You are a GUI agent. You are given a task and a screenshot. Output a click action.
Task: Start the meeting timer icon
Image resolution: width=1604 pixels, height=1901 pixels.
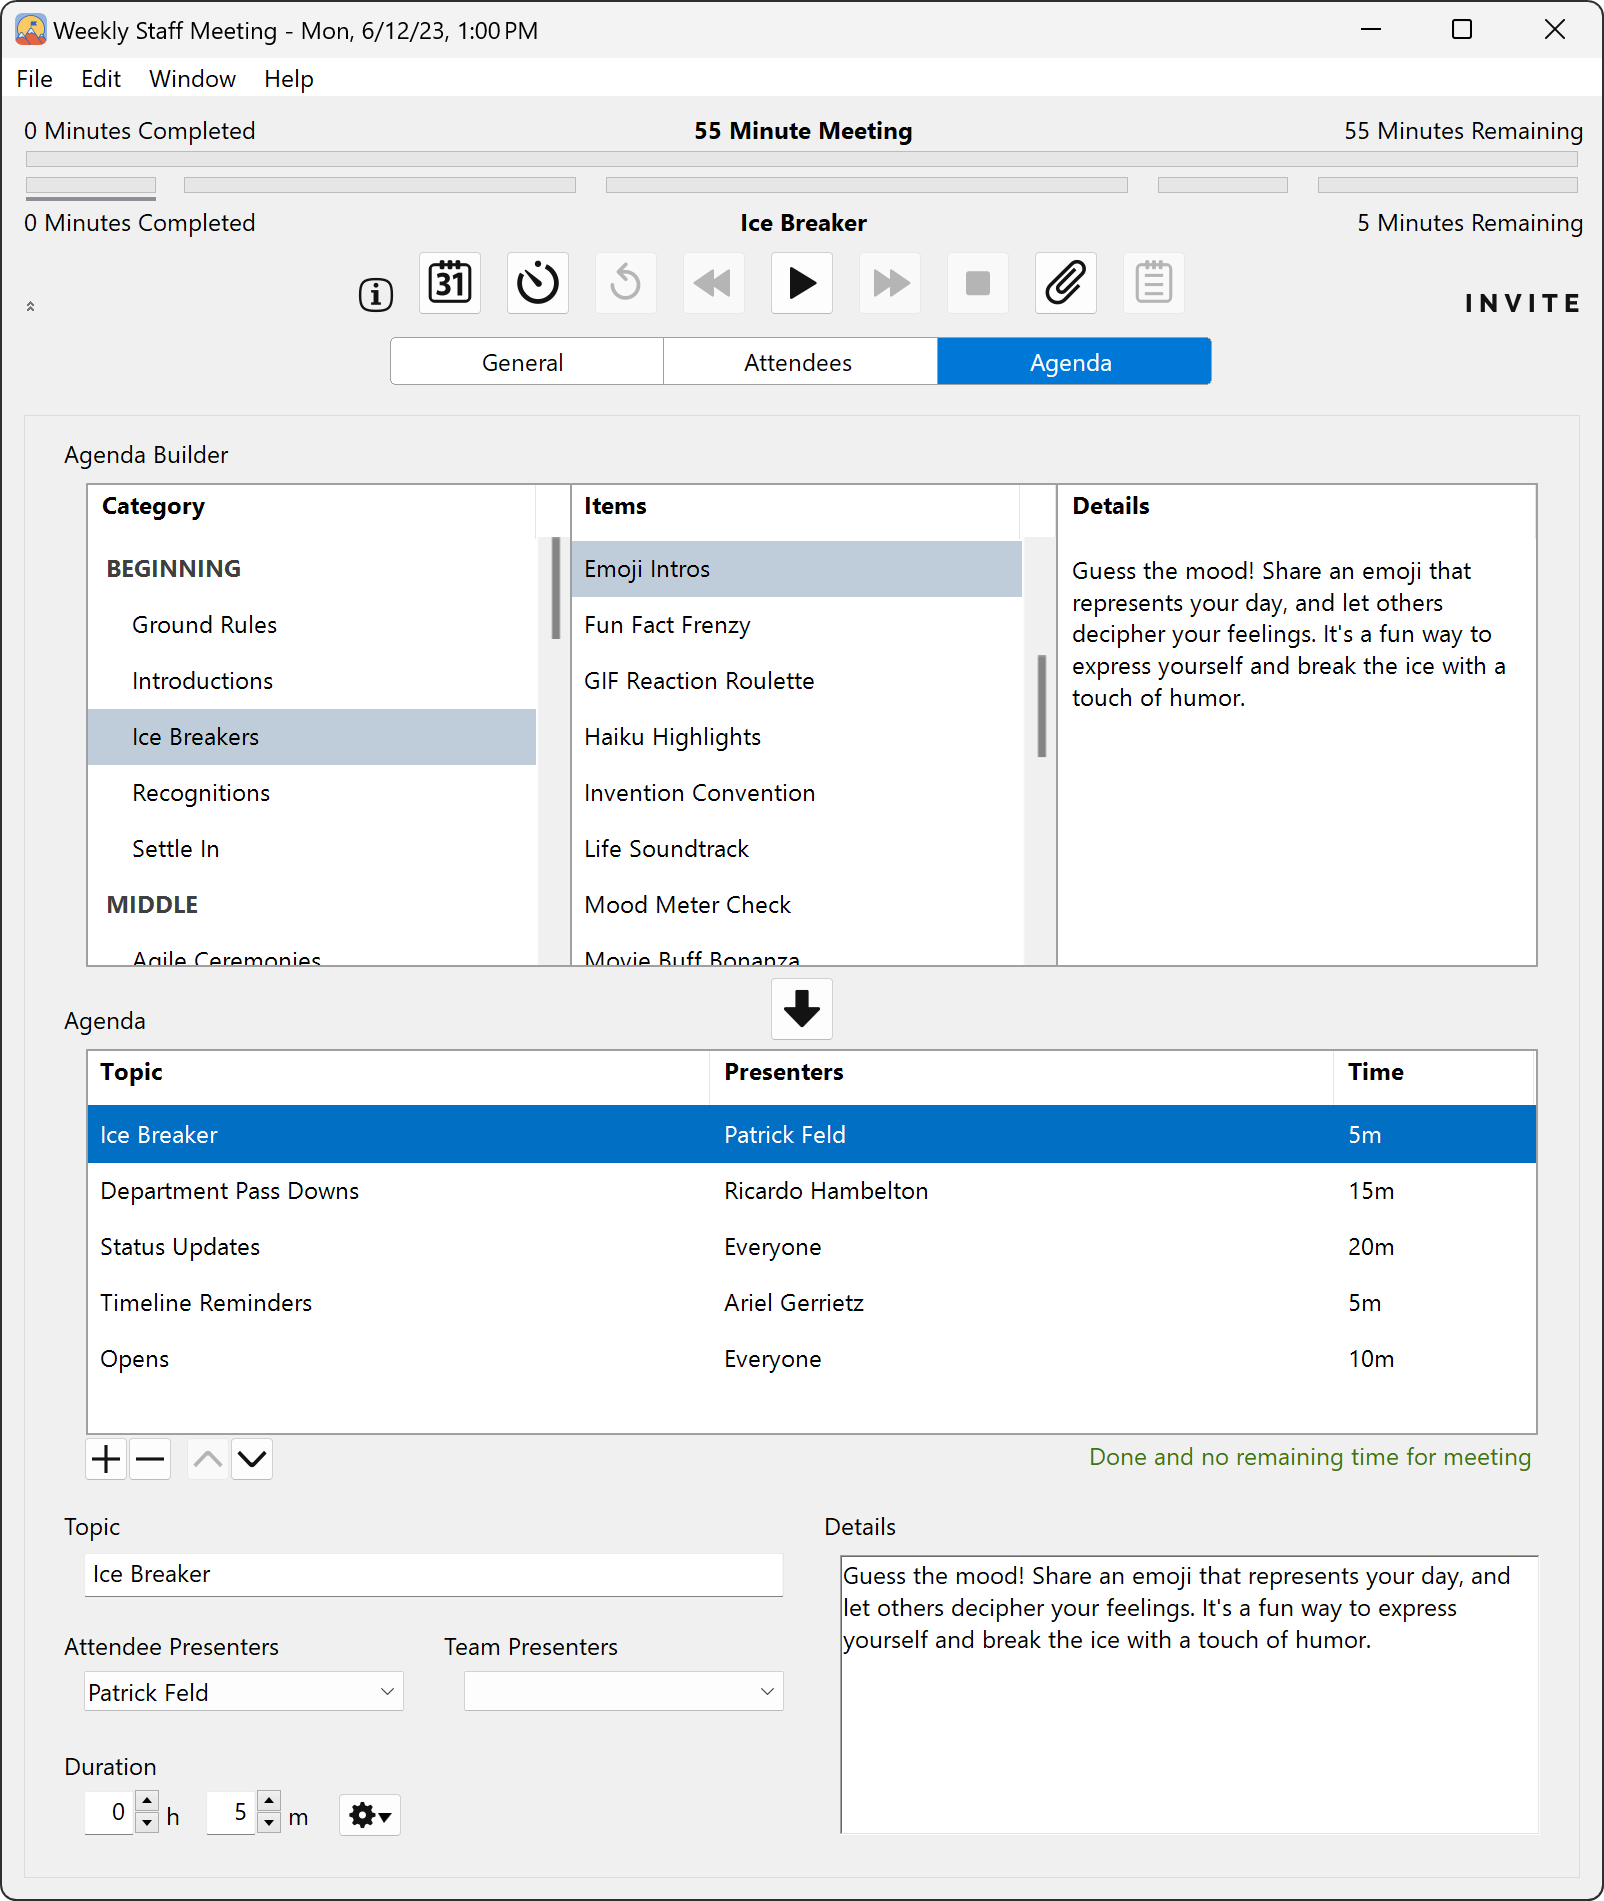point(537,284)
